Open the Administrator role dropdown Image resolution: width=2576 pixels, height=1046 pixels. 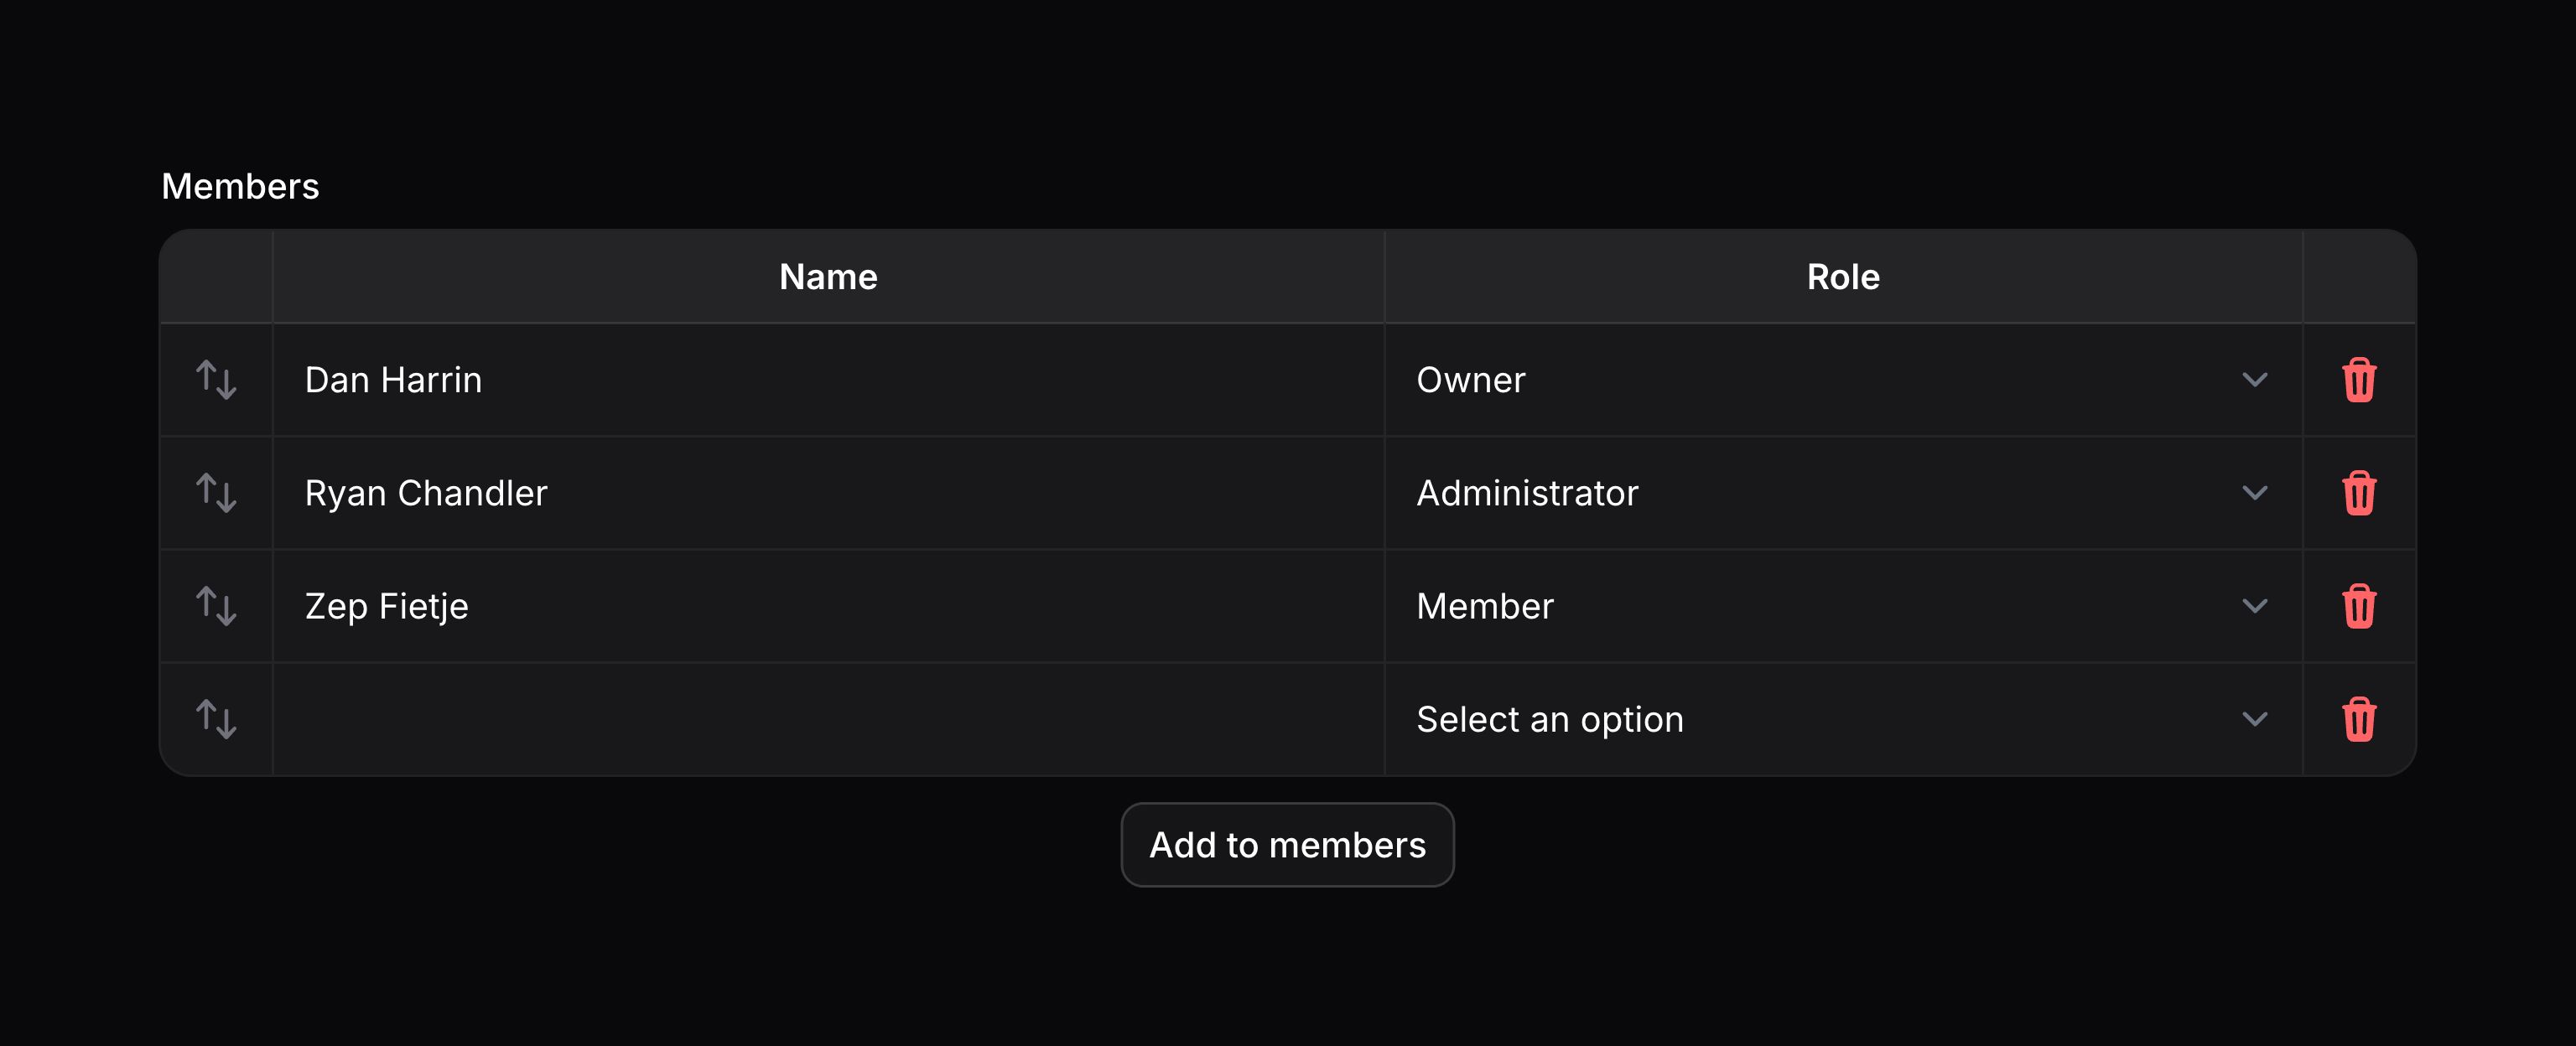1842,493
